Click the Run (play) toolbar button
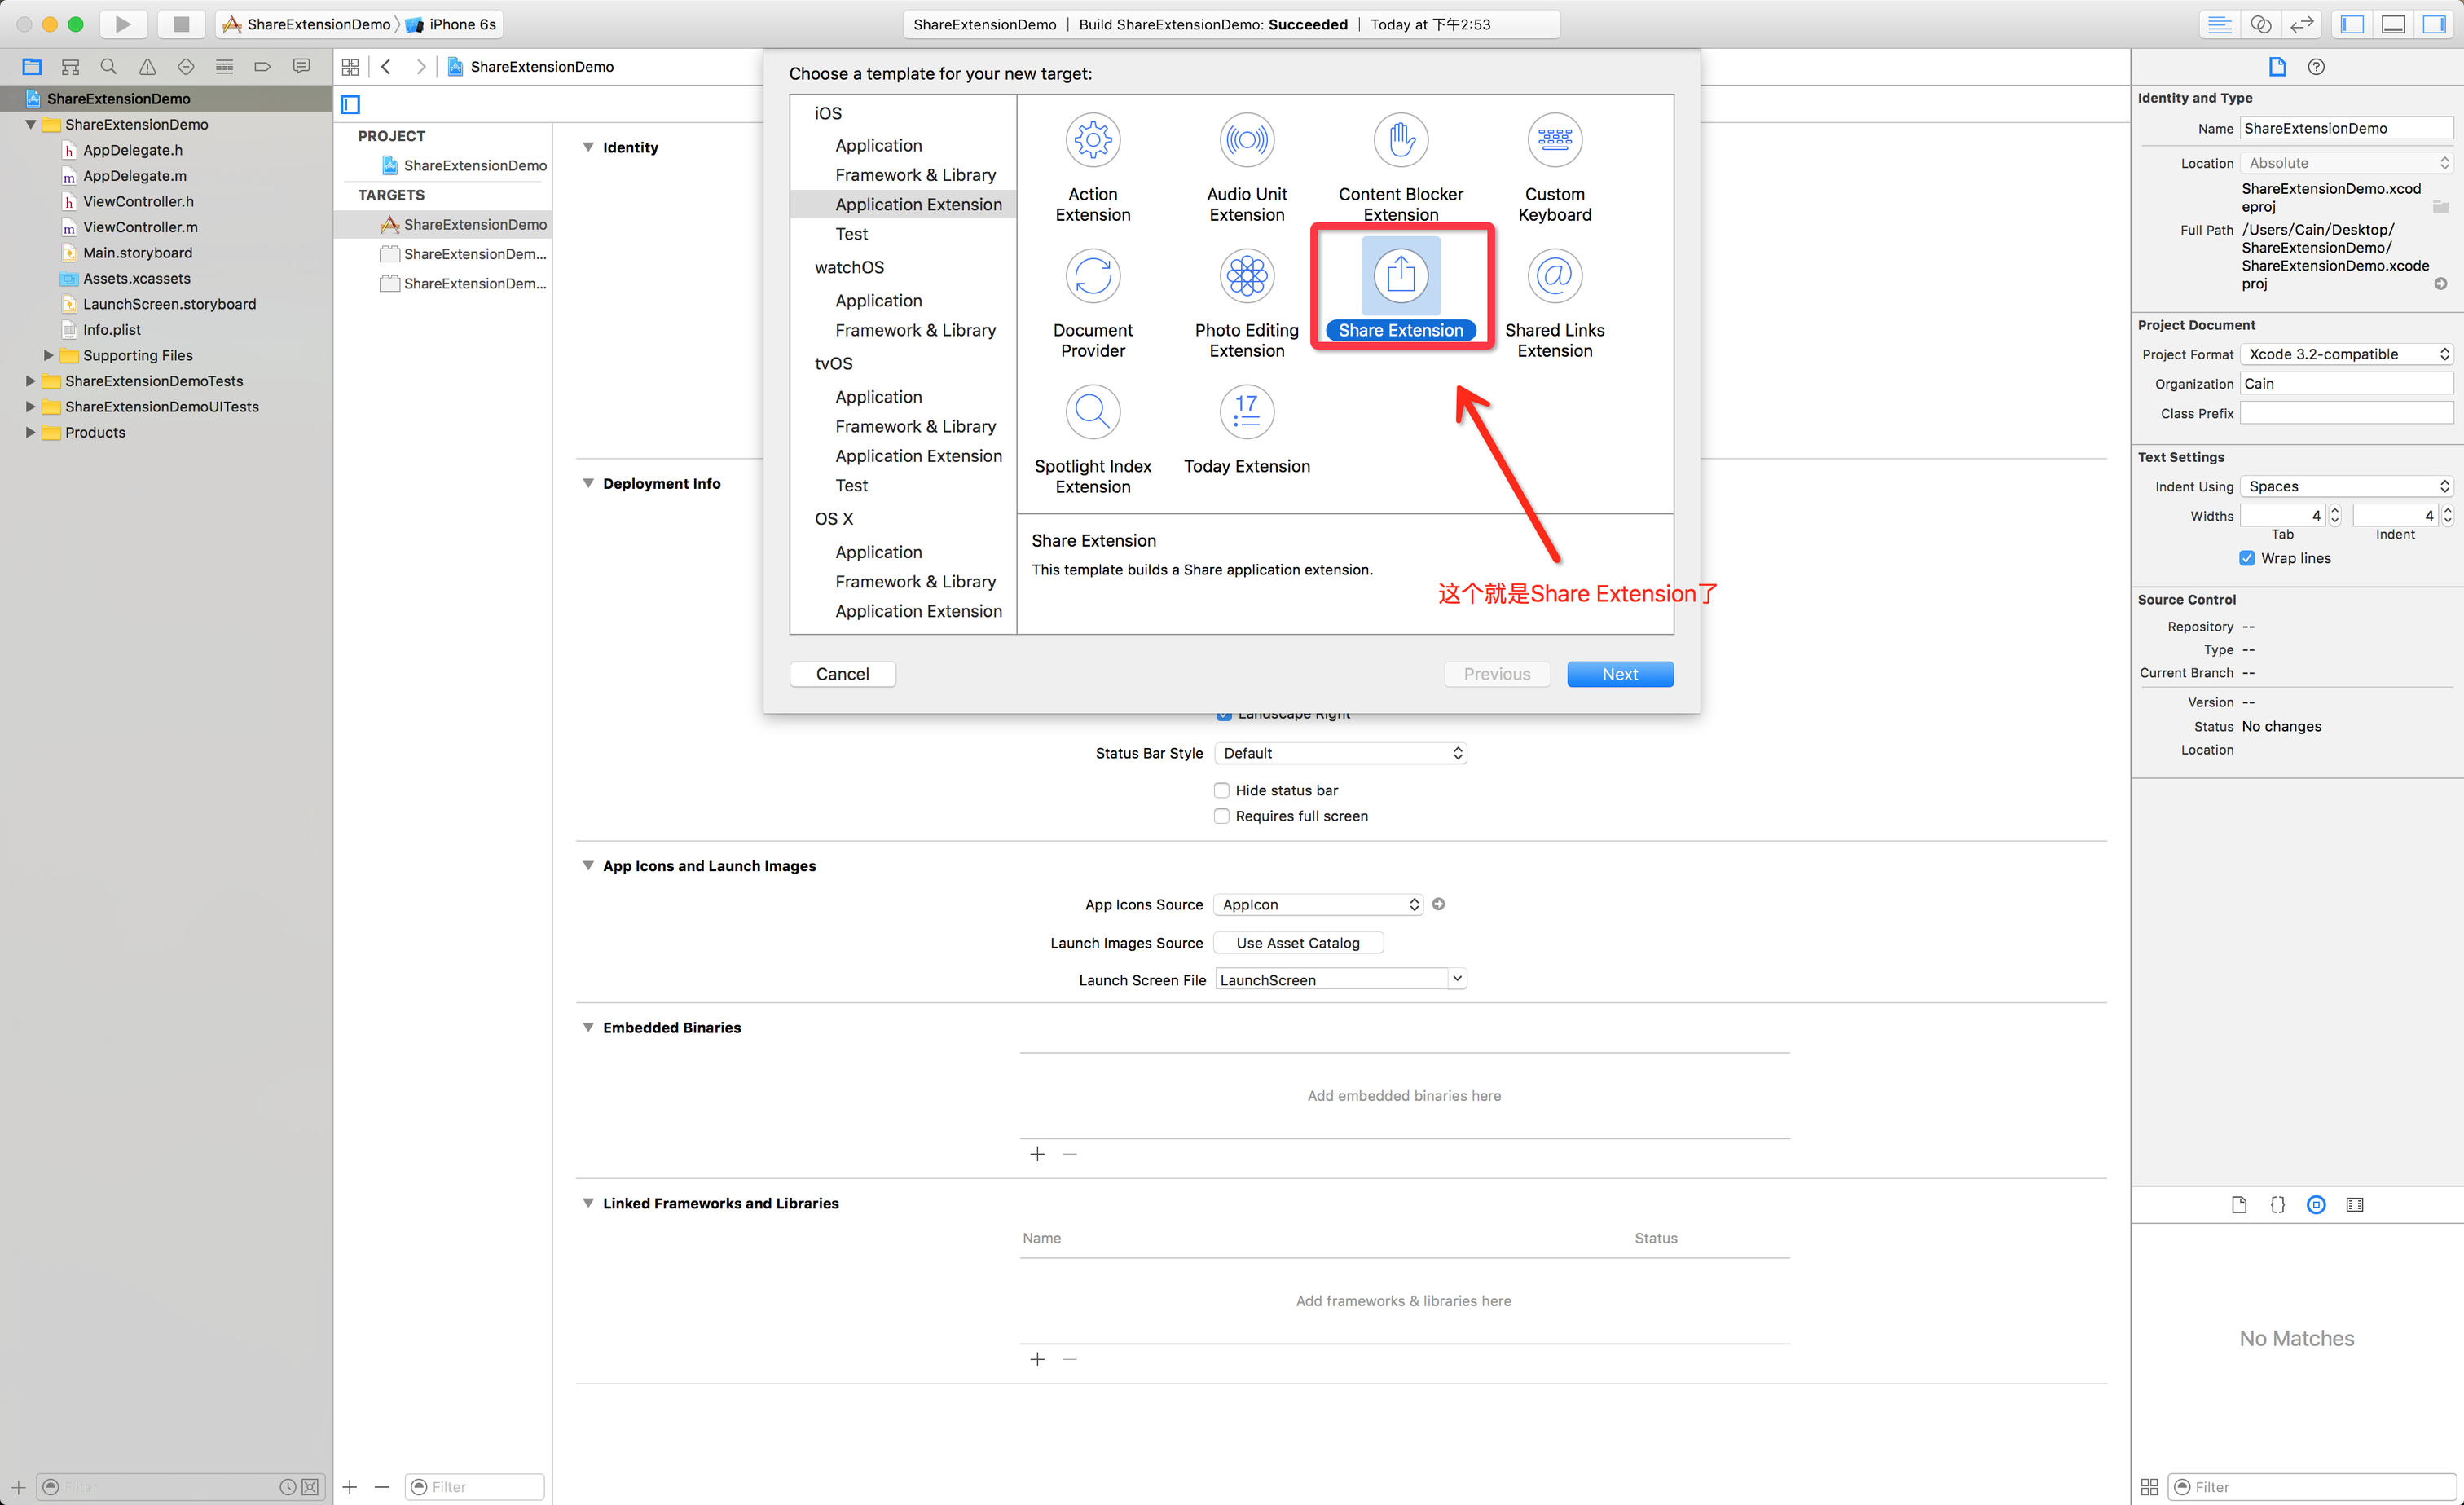The width and height of the screenshot is (2464, 1505). coord(122,24)
